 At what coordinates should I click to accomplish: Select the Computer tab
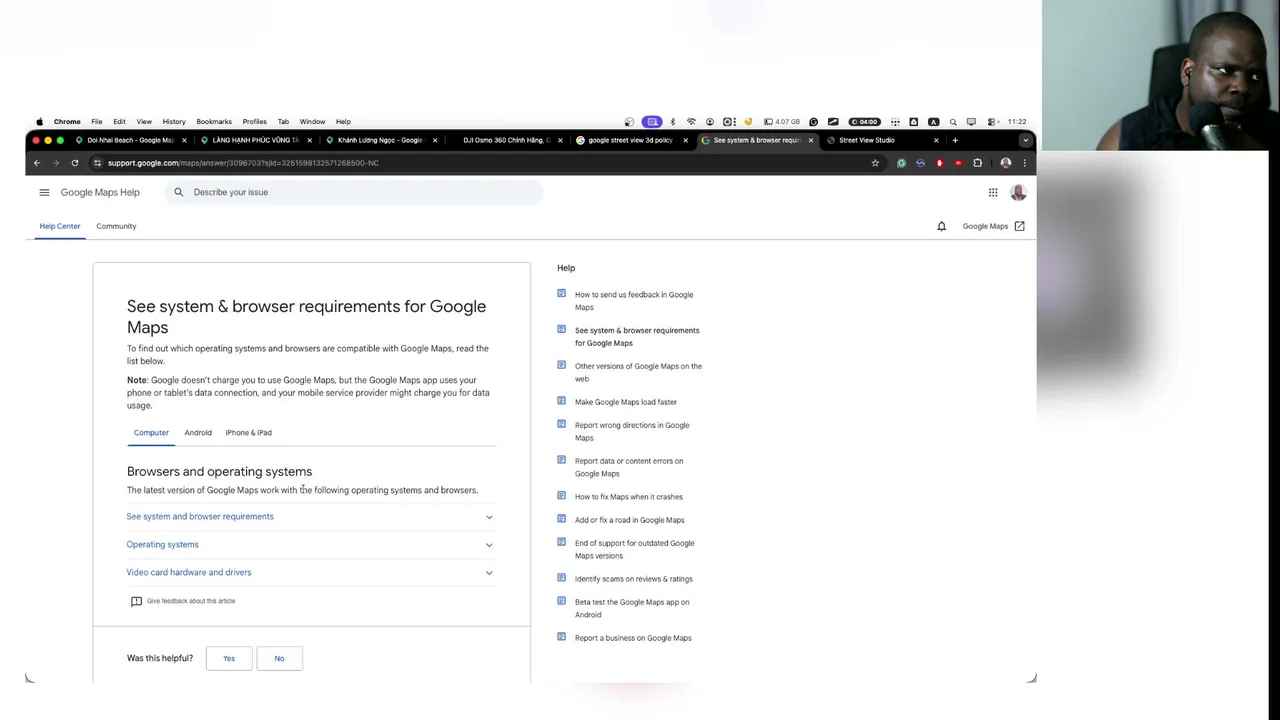(151, 433)
